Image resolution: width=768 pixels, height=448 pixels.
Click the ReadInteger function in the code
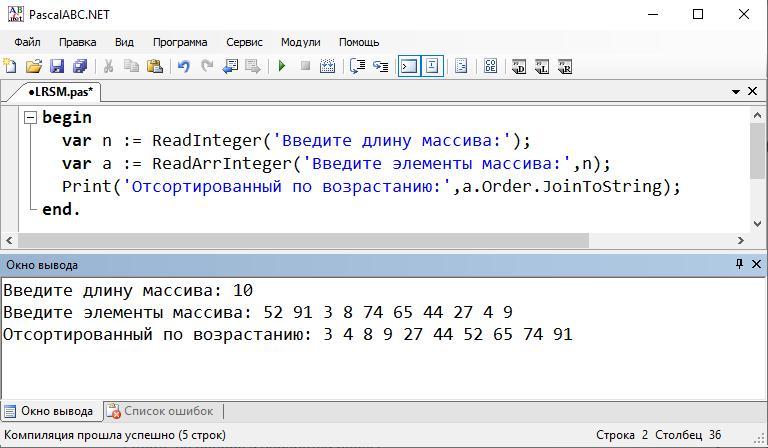(x=208, y=141)
